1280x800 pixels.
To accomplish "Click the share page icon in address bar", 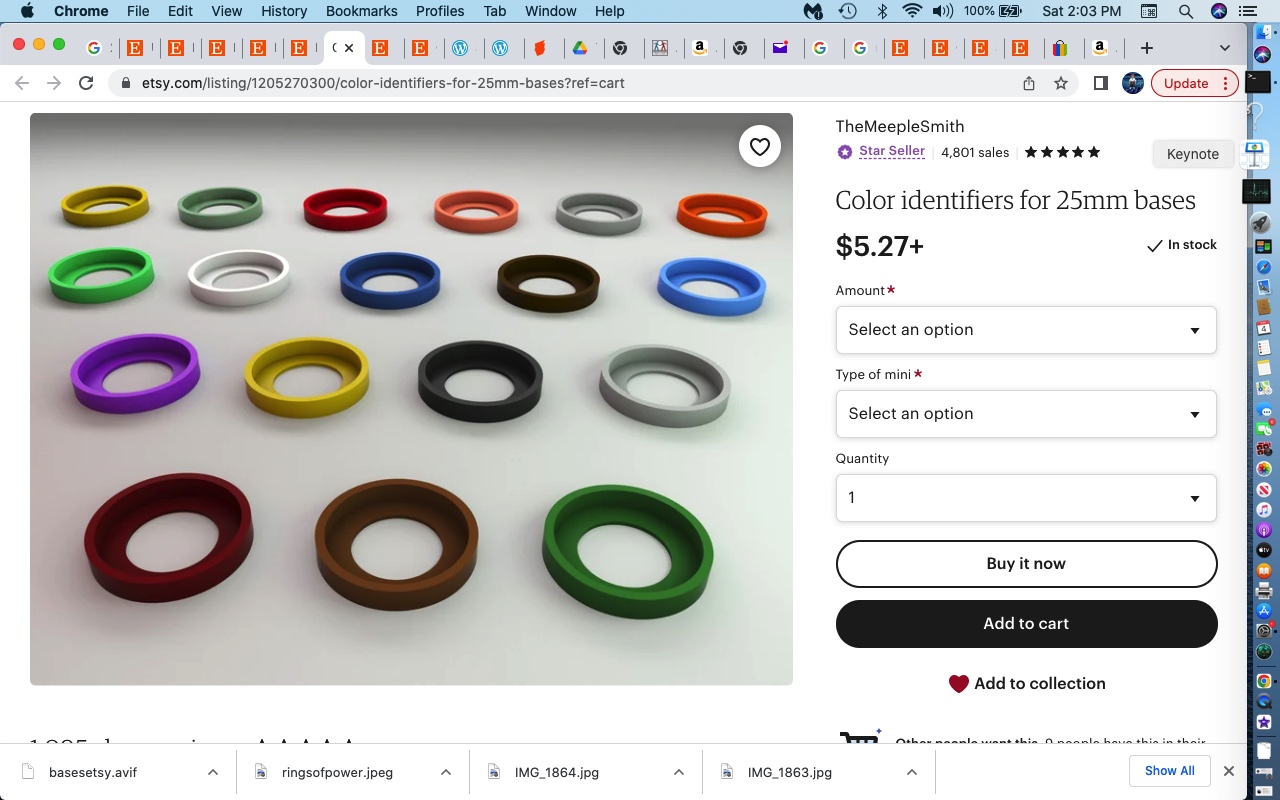I will (x=1029, y=83).
